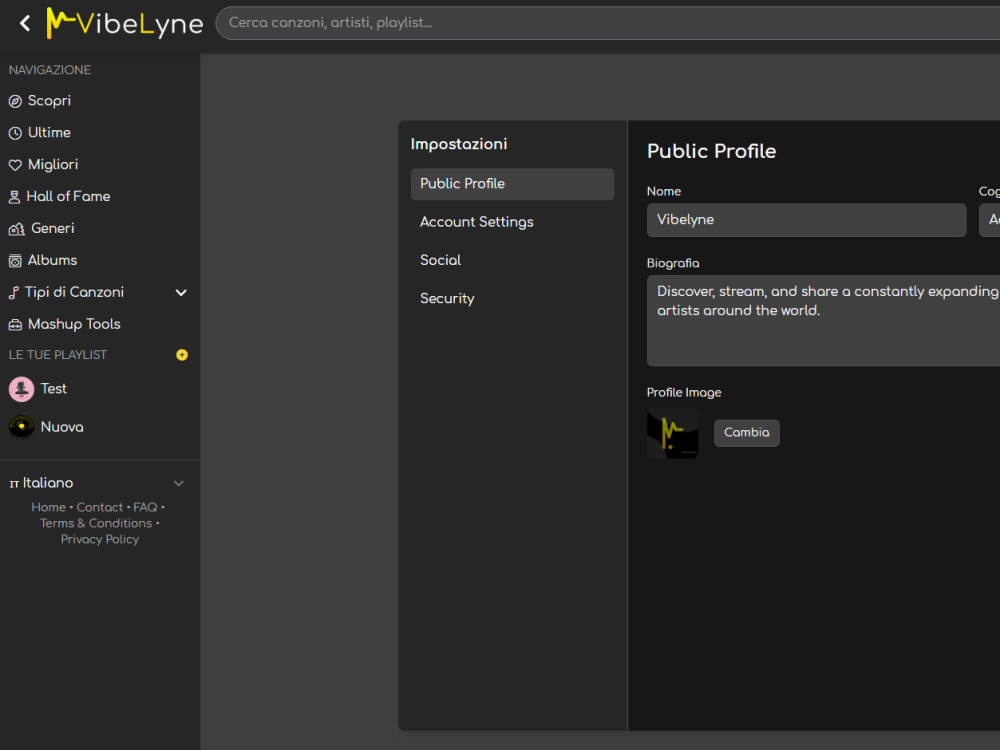This screenshot has width=1000, height=750.
Task: Open the FAQ footer link
Action: click(145, 508)
